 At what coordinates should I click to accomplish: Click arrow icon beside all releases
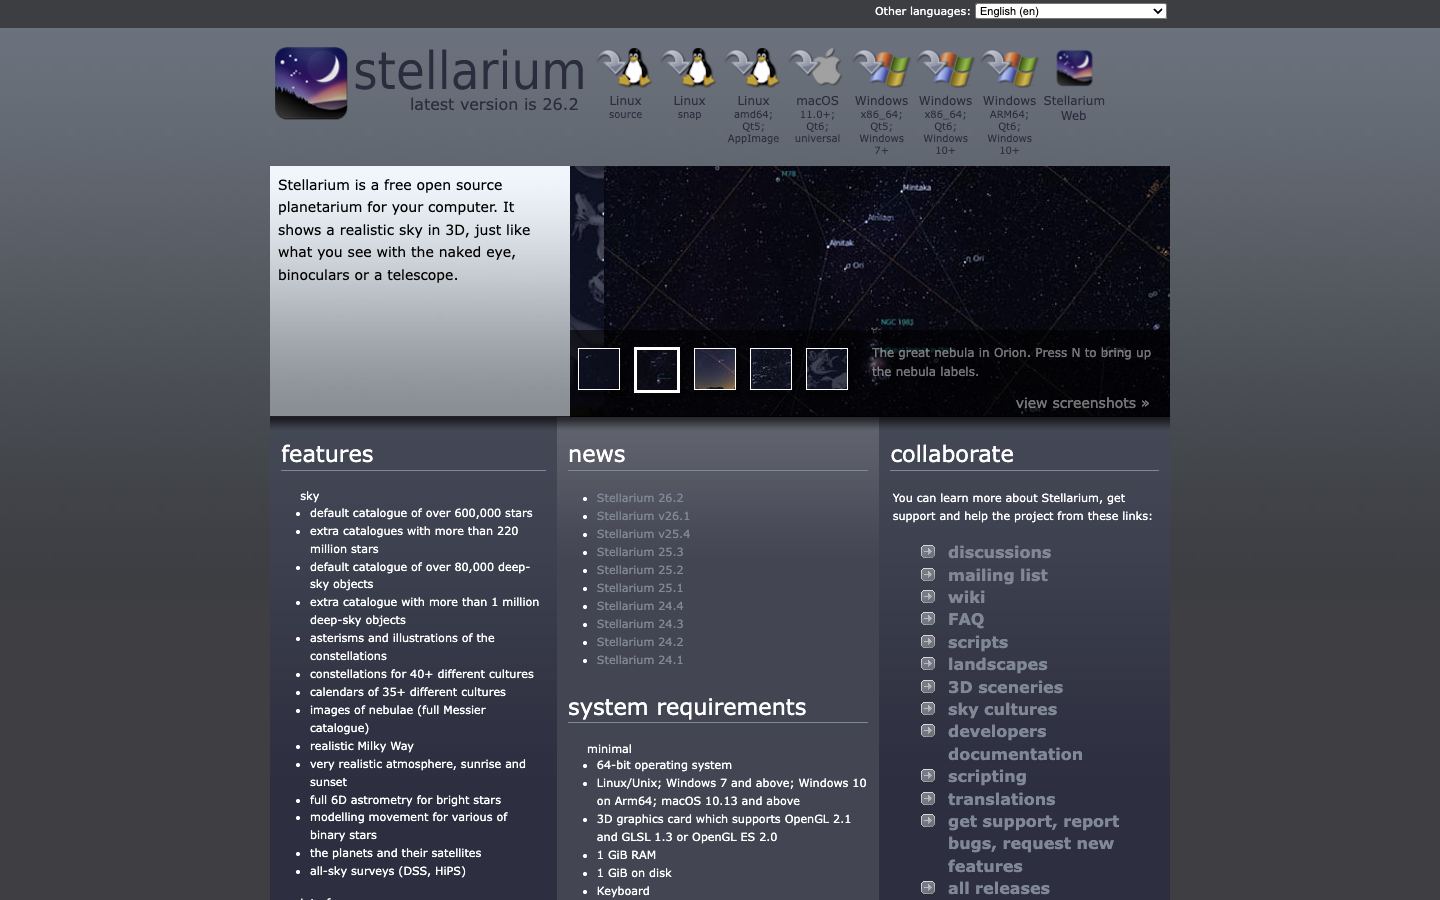(x=928, y=887)
